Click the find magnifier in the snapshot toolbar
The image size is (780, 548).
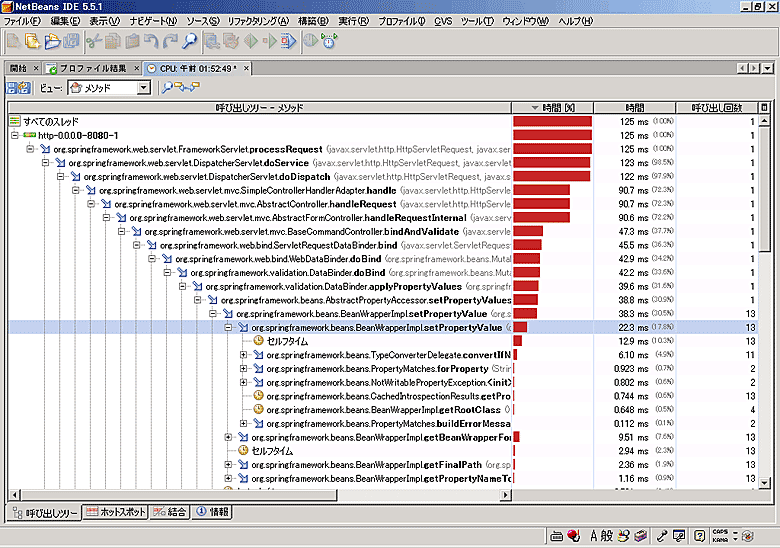point(167,88)
